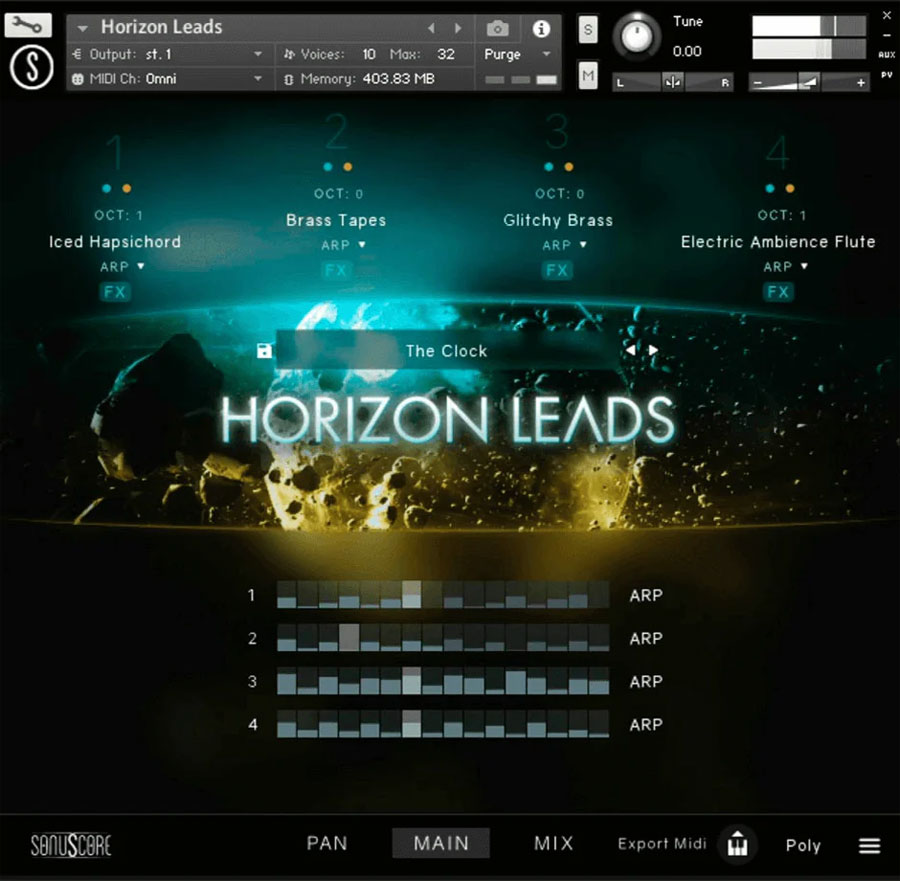Click the next preset arrow beside The Clock
The image size is (900, 881).
point(653,350)
